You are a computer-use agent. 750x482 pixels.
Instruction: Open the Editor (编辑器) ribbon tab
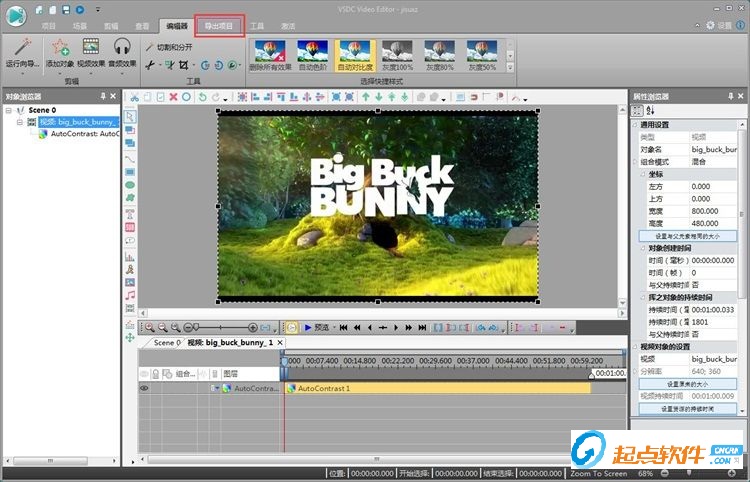click(177, 26)
